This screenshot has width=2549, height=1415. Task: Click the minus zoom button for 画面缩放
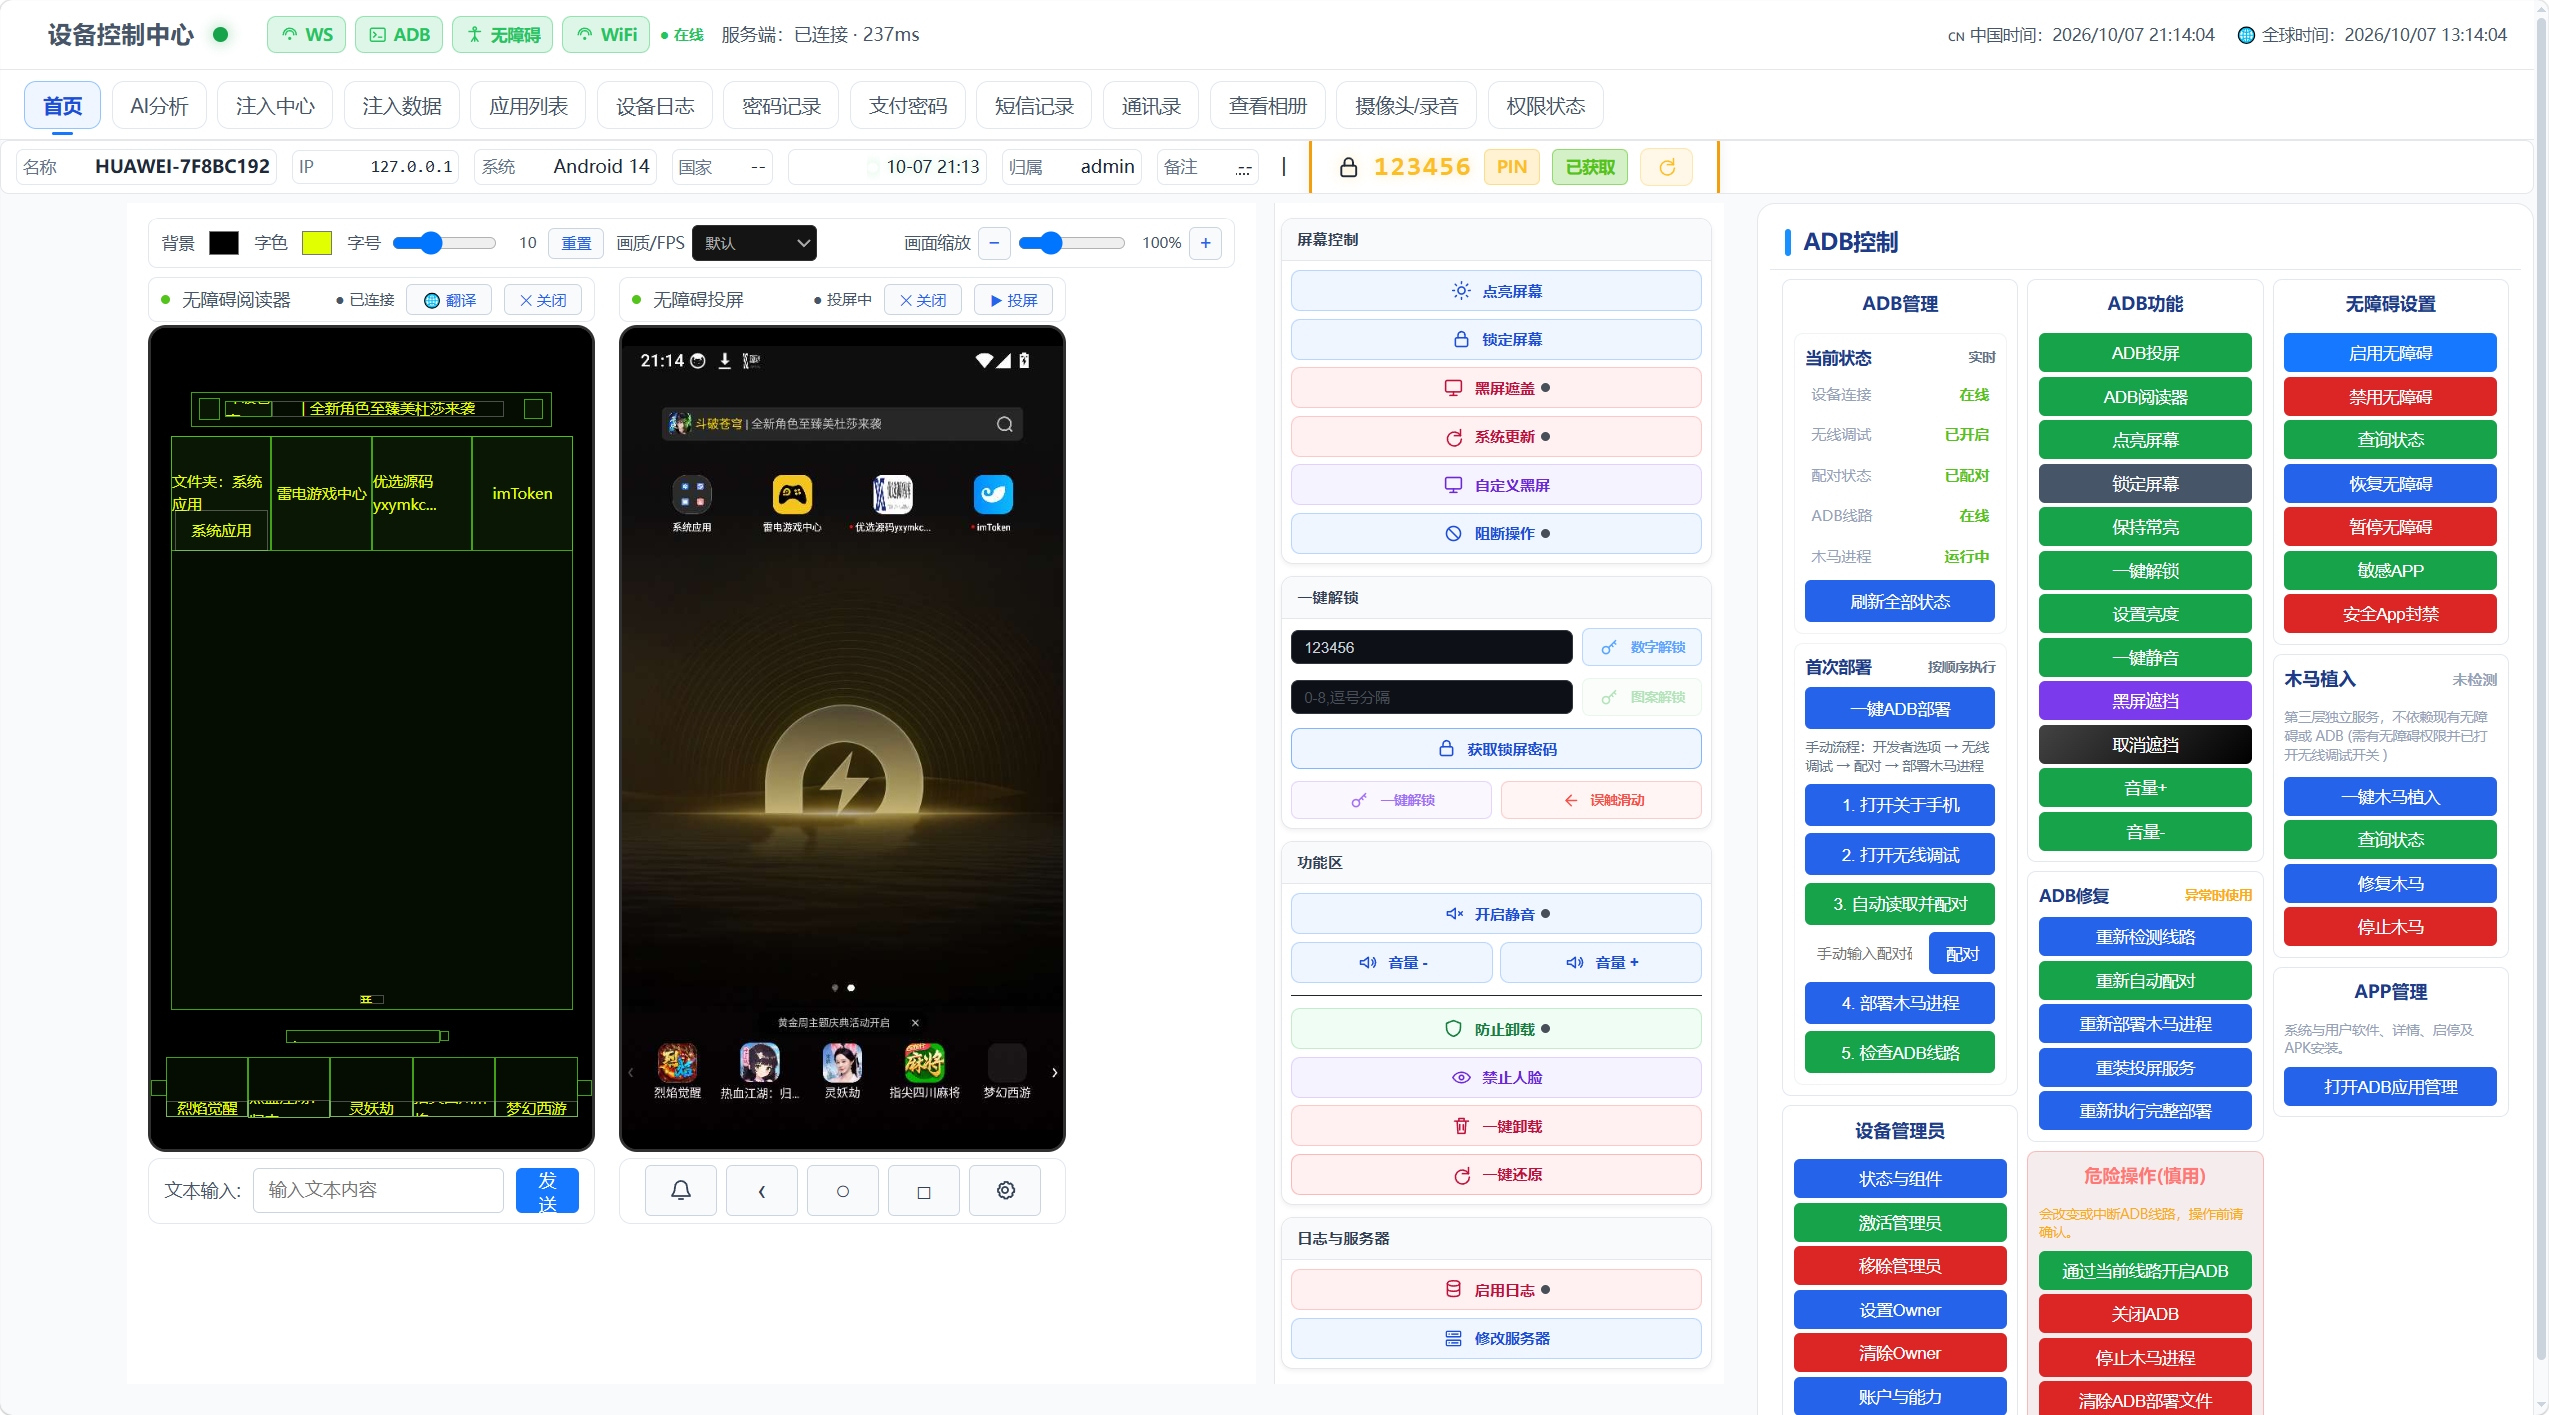click(x=994, y=243)
